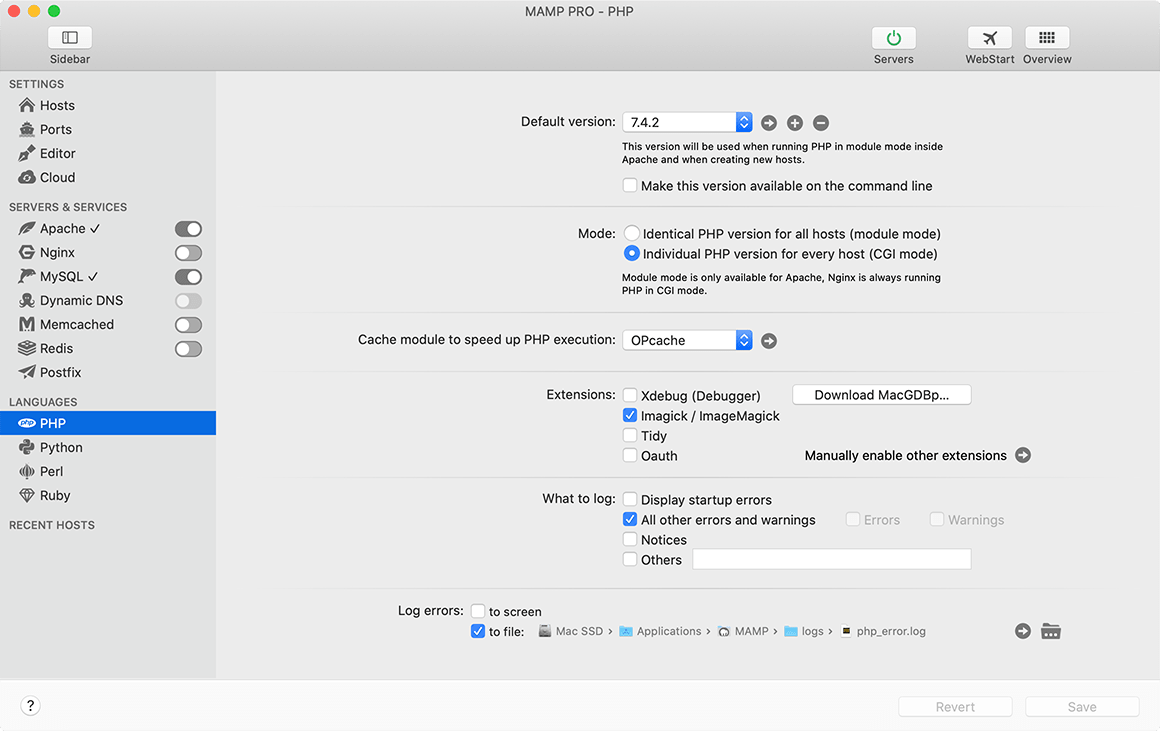Click arrow next to Manually enable other extensions
This screenshot has width=1160, height=731.
pos(1022,455)
